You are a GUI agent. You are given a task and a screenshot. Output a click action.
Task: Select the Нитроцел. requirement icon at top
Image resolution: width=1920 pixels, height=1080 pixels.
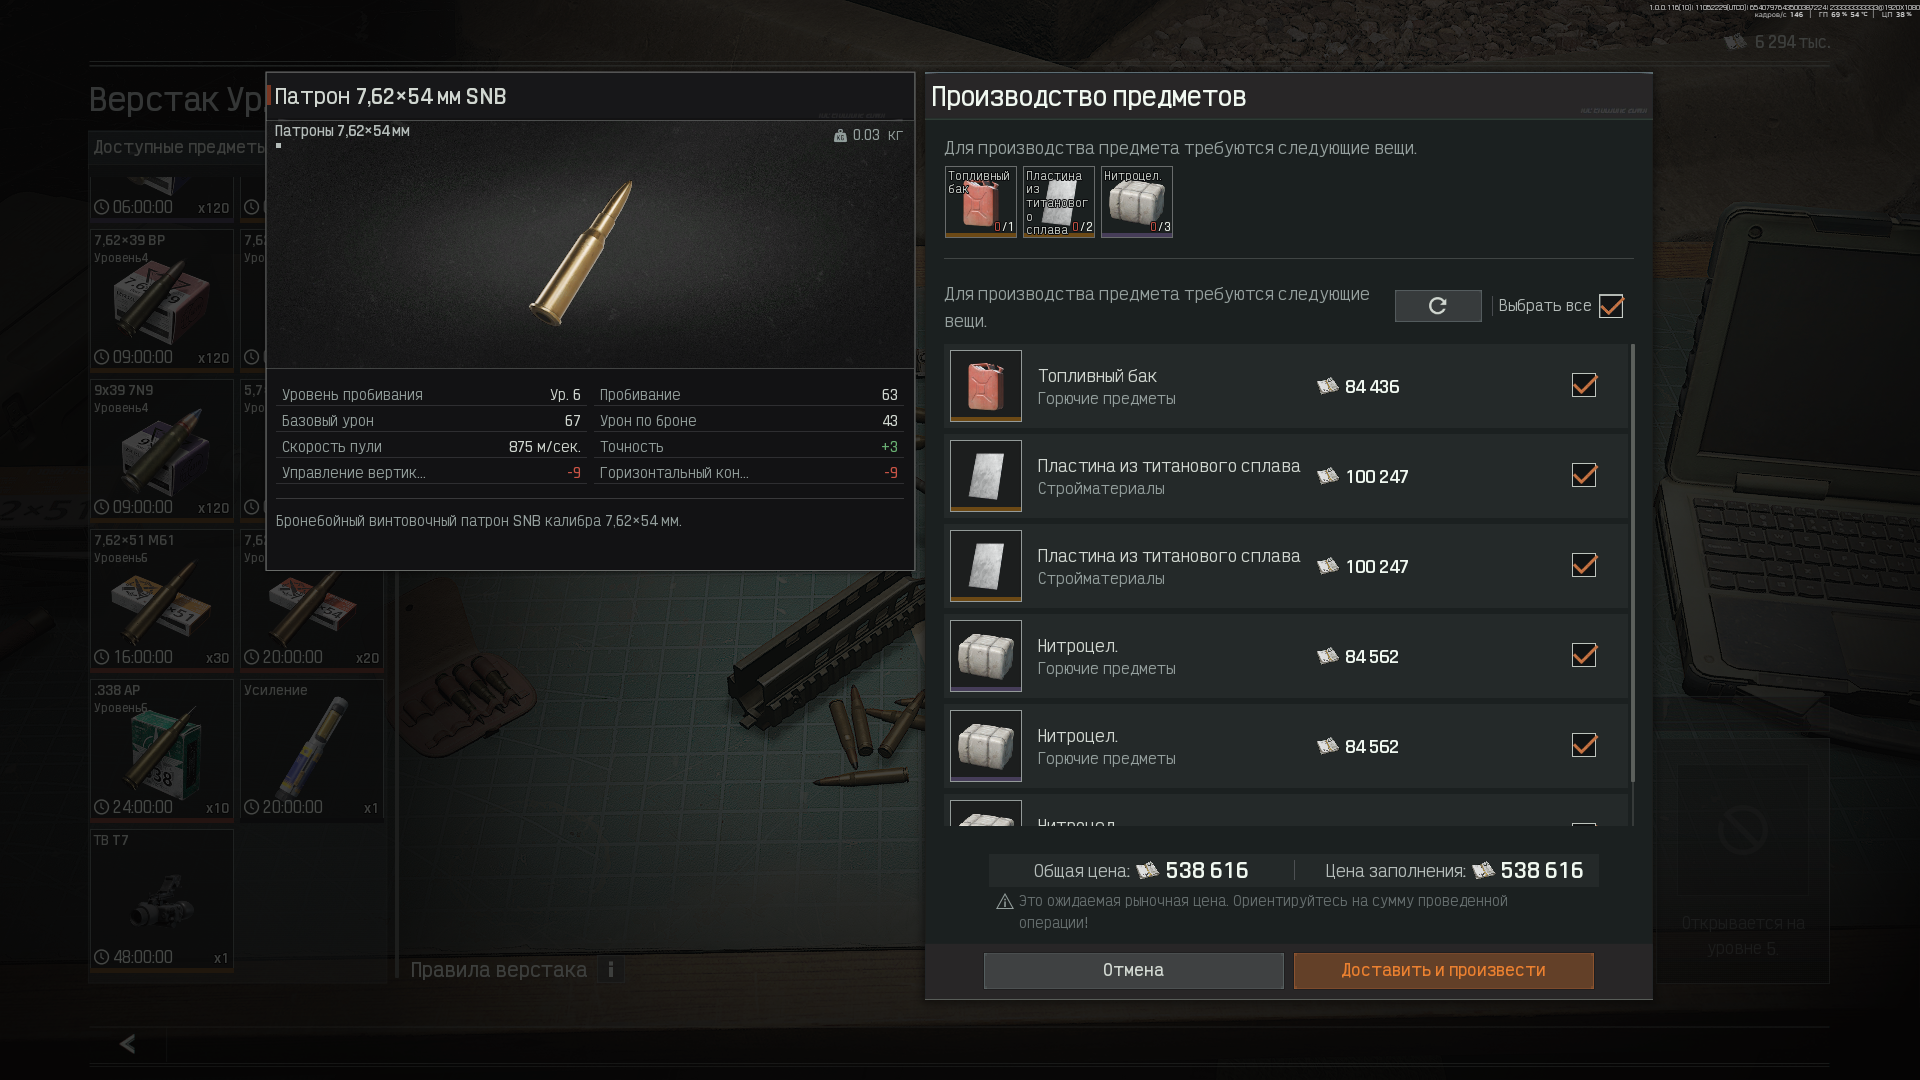[x=1136, y=202]
